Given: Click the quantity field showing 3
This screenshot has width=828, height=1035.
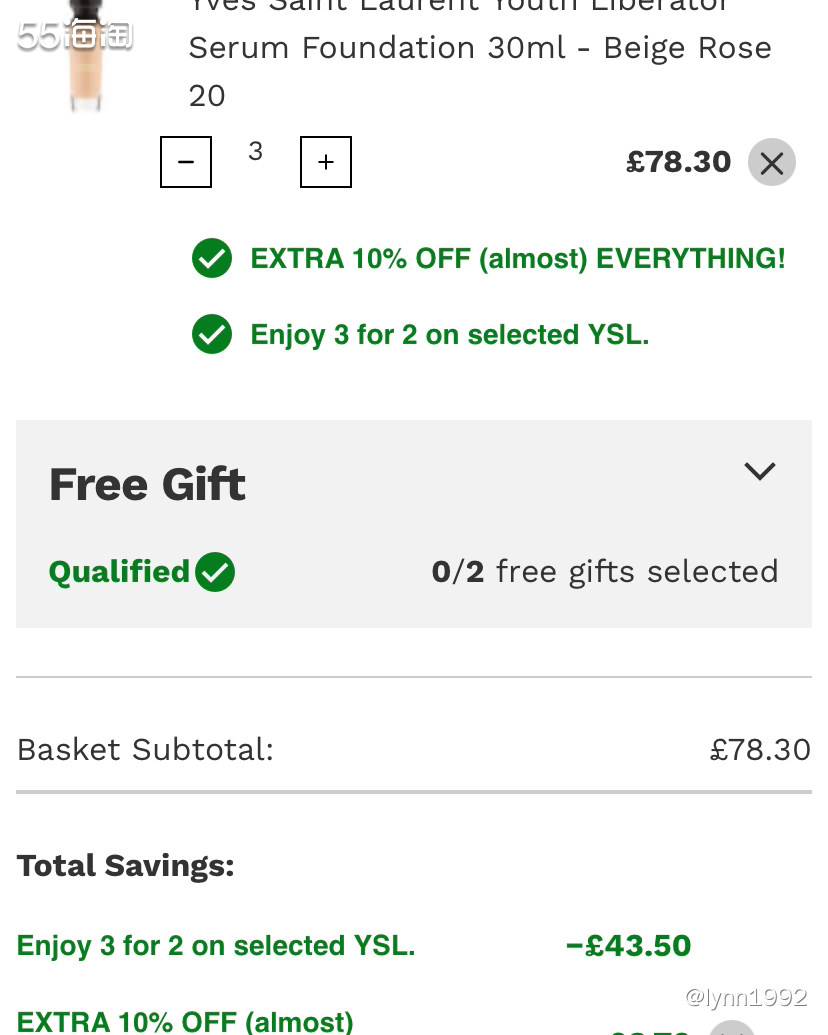Looking at the screenshot, I should click(256, 152).
